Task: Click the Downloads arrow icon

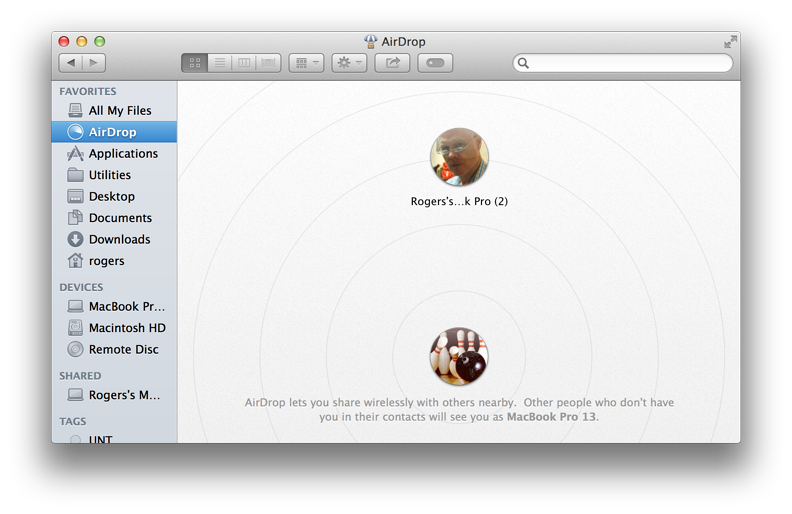Action: (x=75, y=239)
